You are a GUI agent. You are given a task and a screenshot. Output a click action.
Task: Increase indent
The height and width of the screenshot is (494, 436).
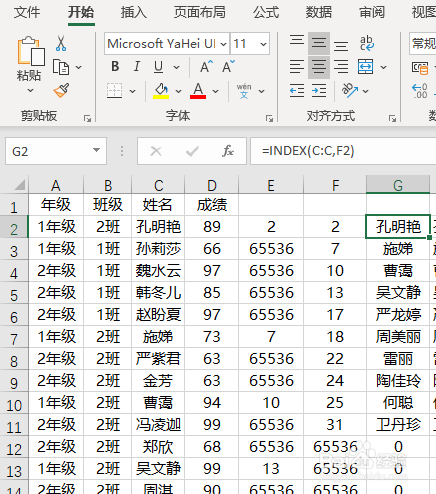pos(319,91)
